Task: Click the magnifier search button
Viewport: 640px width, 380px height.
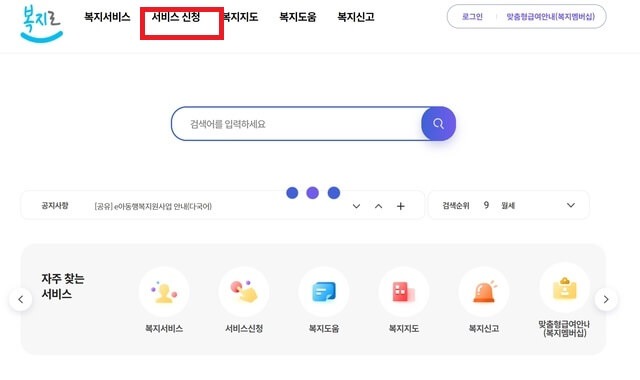Action: (438, 124)
